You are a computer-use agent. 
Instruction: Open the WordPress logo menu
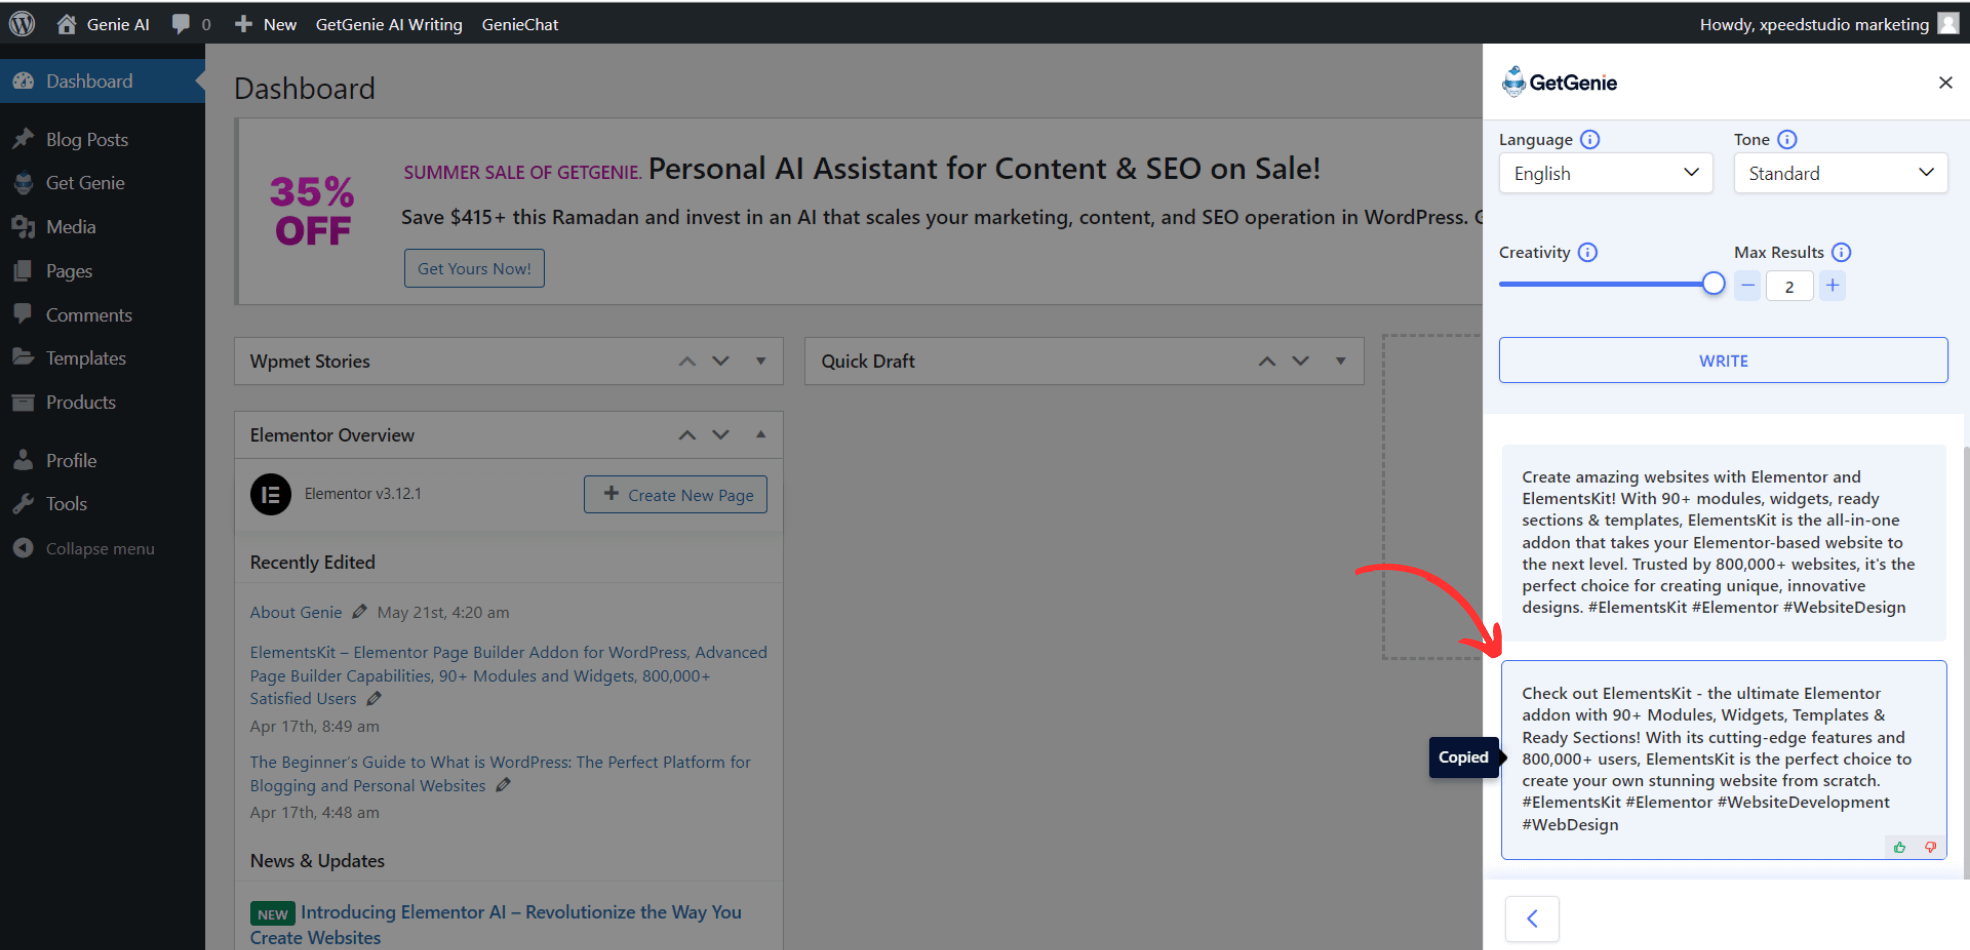point(22,24)
